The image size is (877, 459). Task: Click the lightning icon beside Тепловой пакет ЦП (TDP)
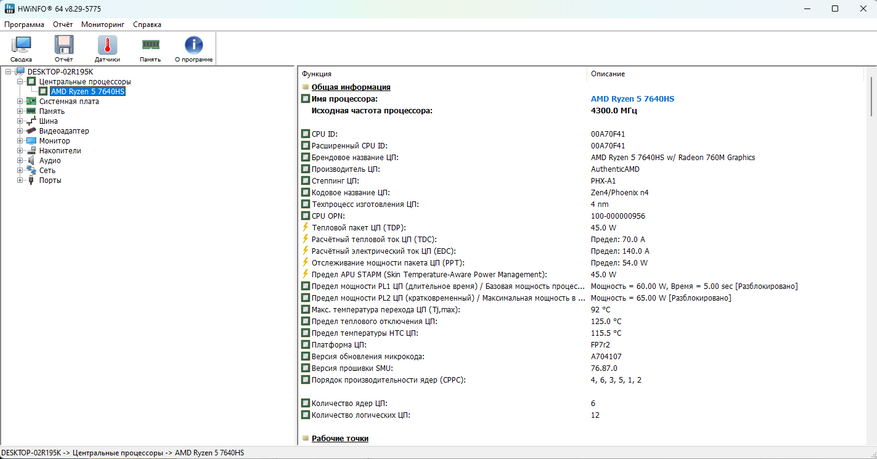(305, 227)
